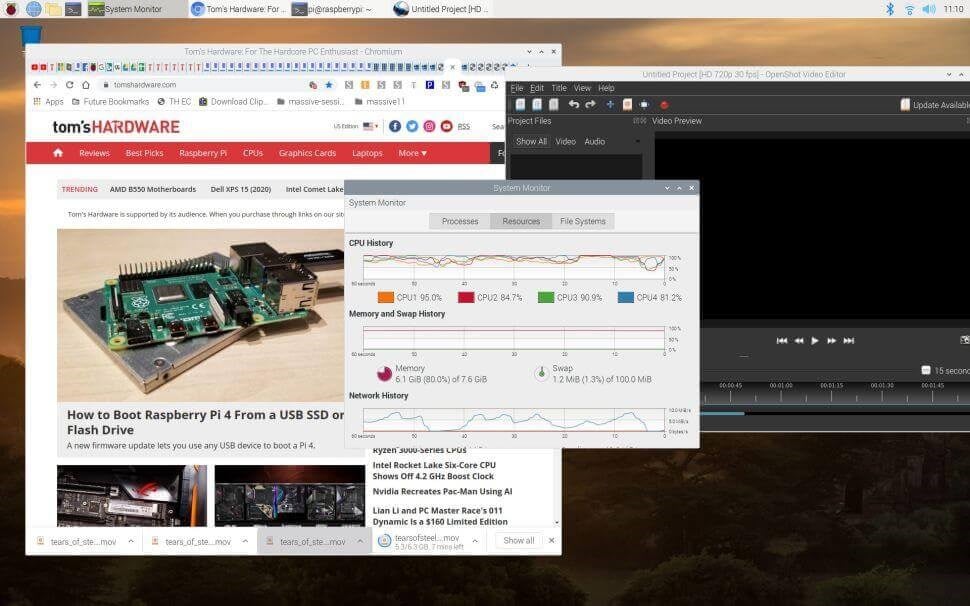Click the red Export Video icon
This screenshot has width=970, height=606.
[664, 105]
